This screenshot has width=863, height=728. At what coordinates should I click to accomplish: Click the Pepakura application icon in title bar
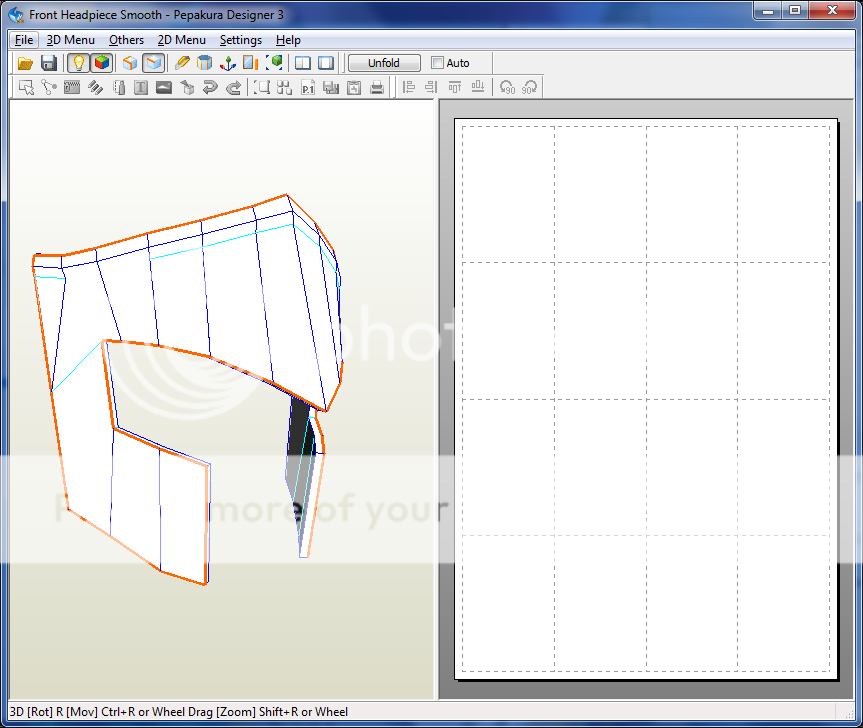(x=16, y=14)
